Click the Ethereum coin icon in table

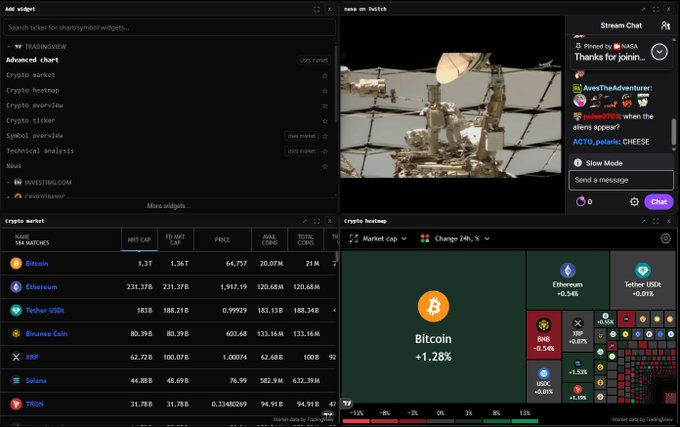(16, 287)
